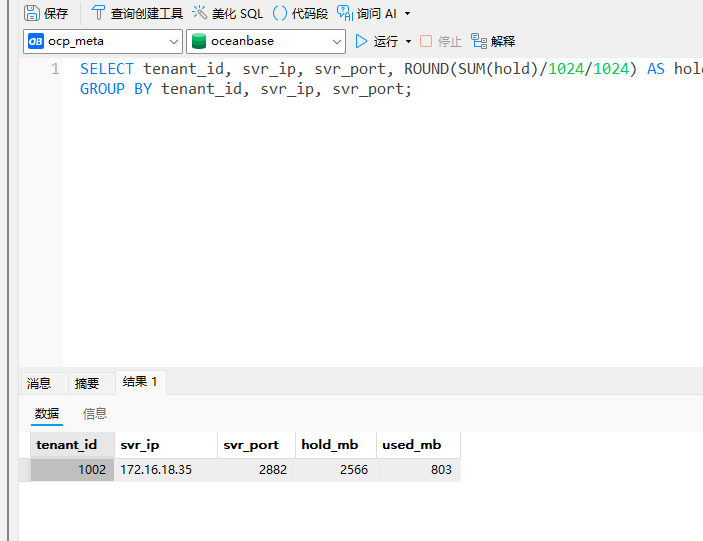Image resolution: width=703 pixels, height=541 pixels.
Task: Open the 信息 sub-tab
Action: 95,413
